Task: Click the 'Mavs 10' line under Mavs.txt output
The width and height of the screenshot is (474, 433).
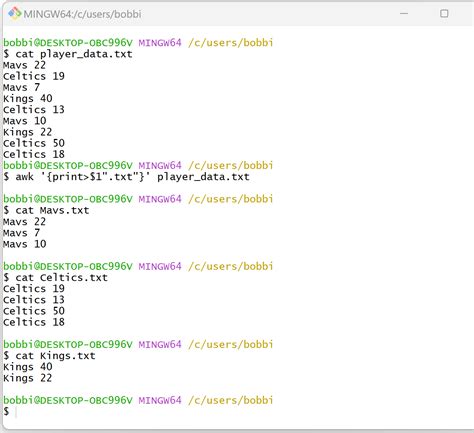Action: [x=25, y=244]
